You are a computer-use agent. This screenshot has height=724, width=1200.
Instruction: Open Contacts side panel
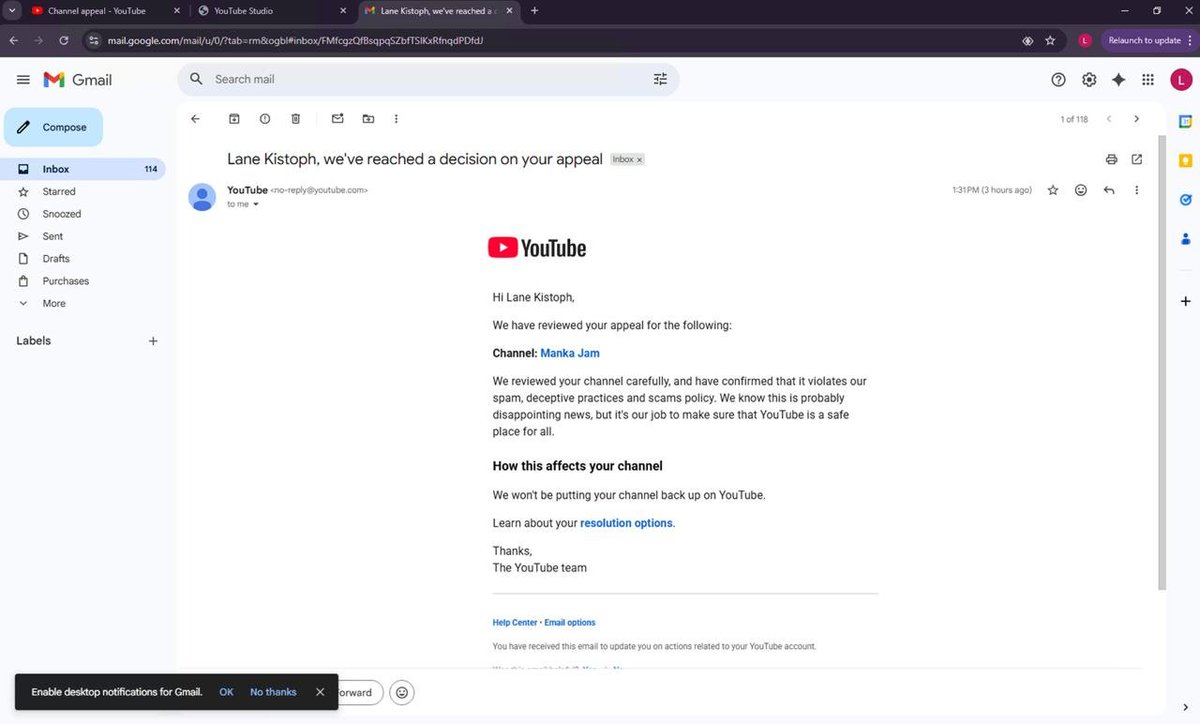pyautogui.click(x=1185, y=238)
